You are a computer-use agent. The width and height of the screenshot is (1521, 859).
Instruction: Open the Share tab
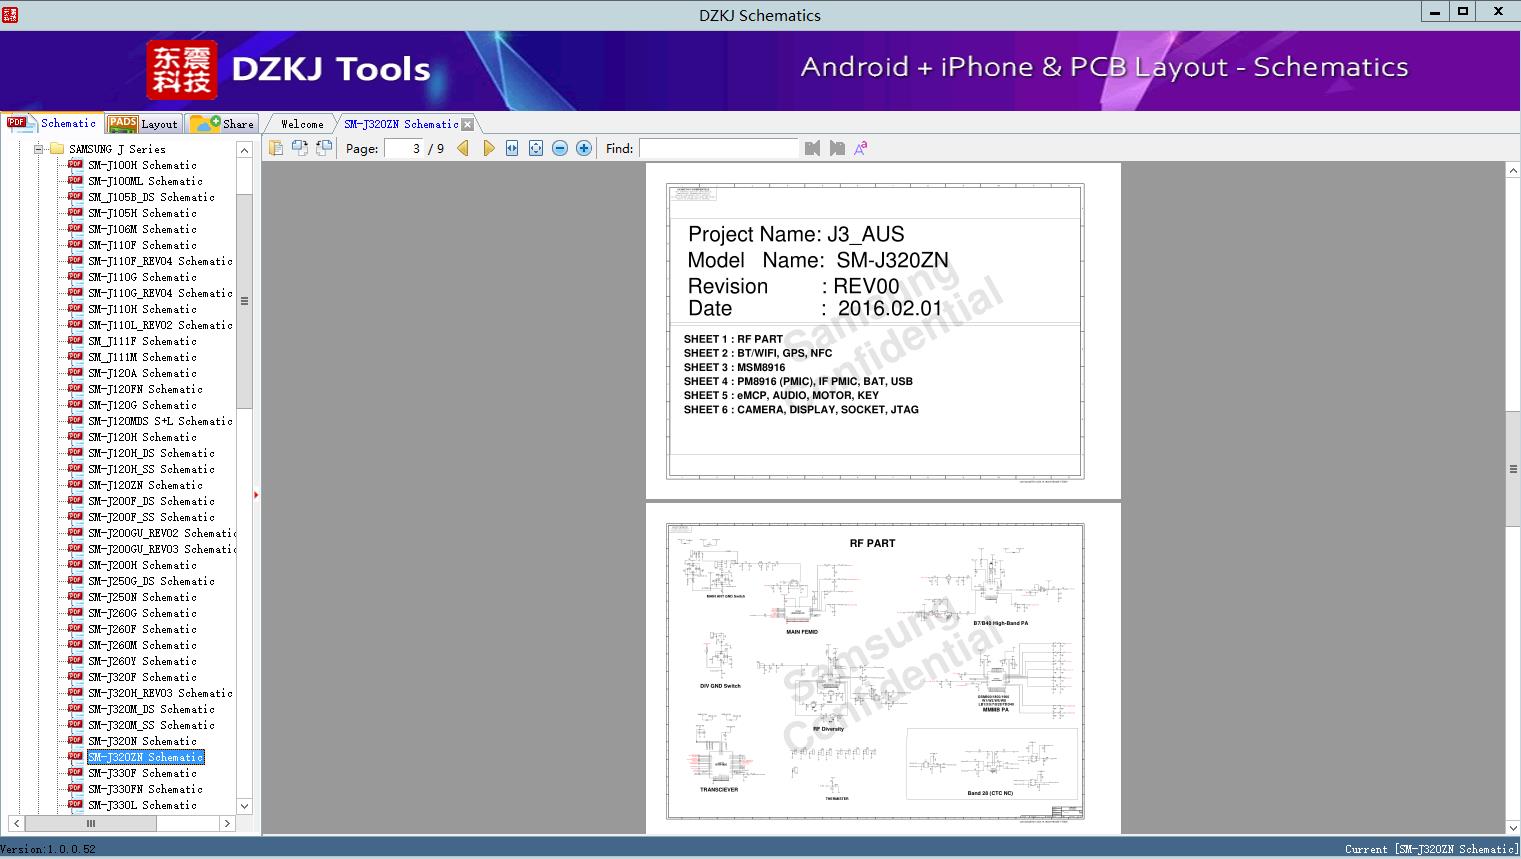point(222,124)
